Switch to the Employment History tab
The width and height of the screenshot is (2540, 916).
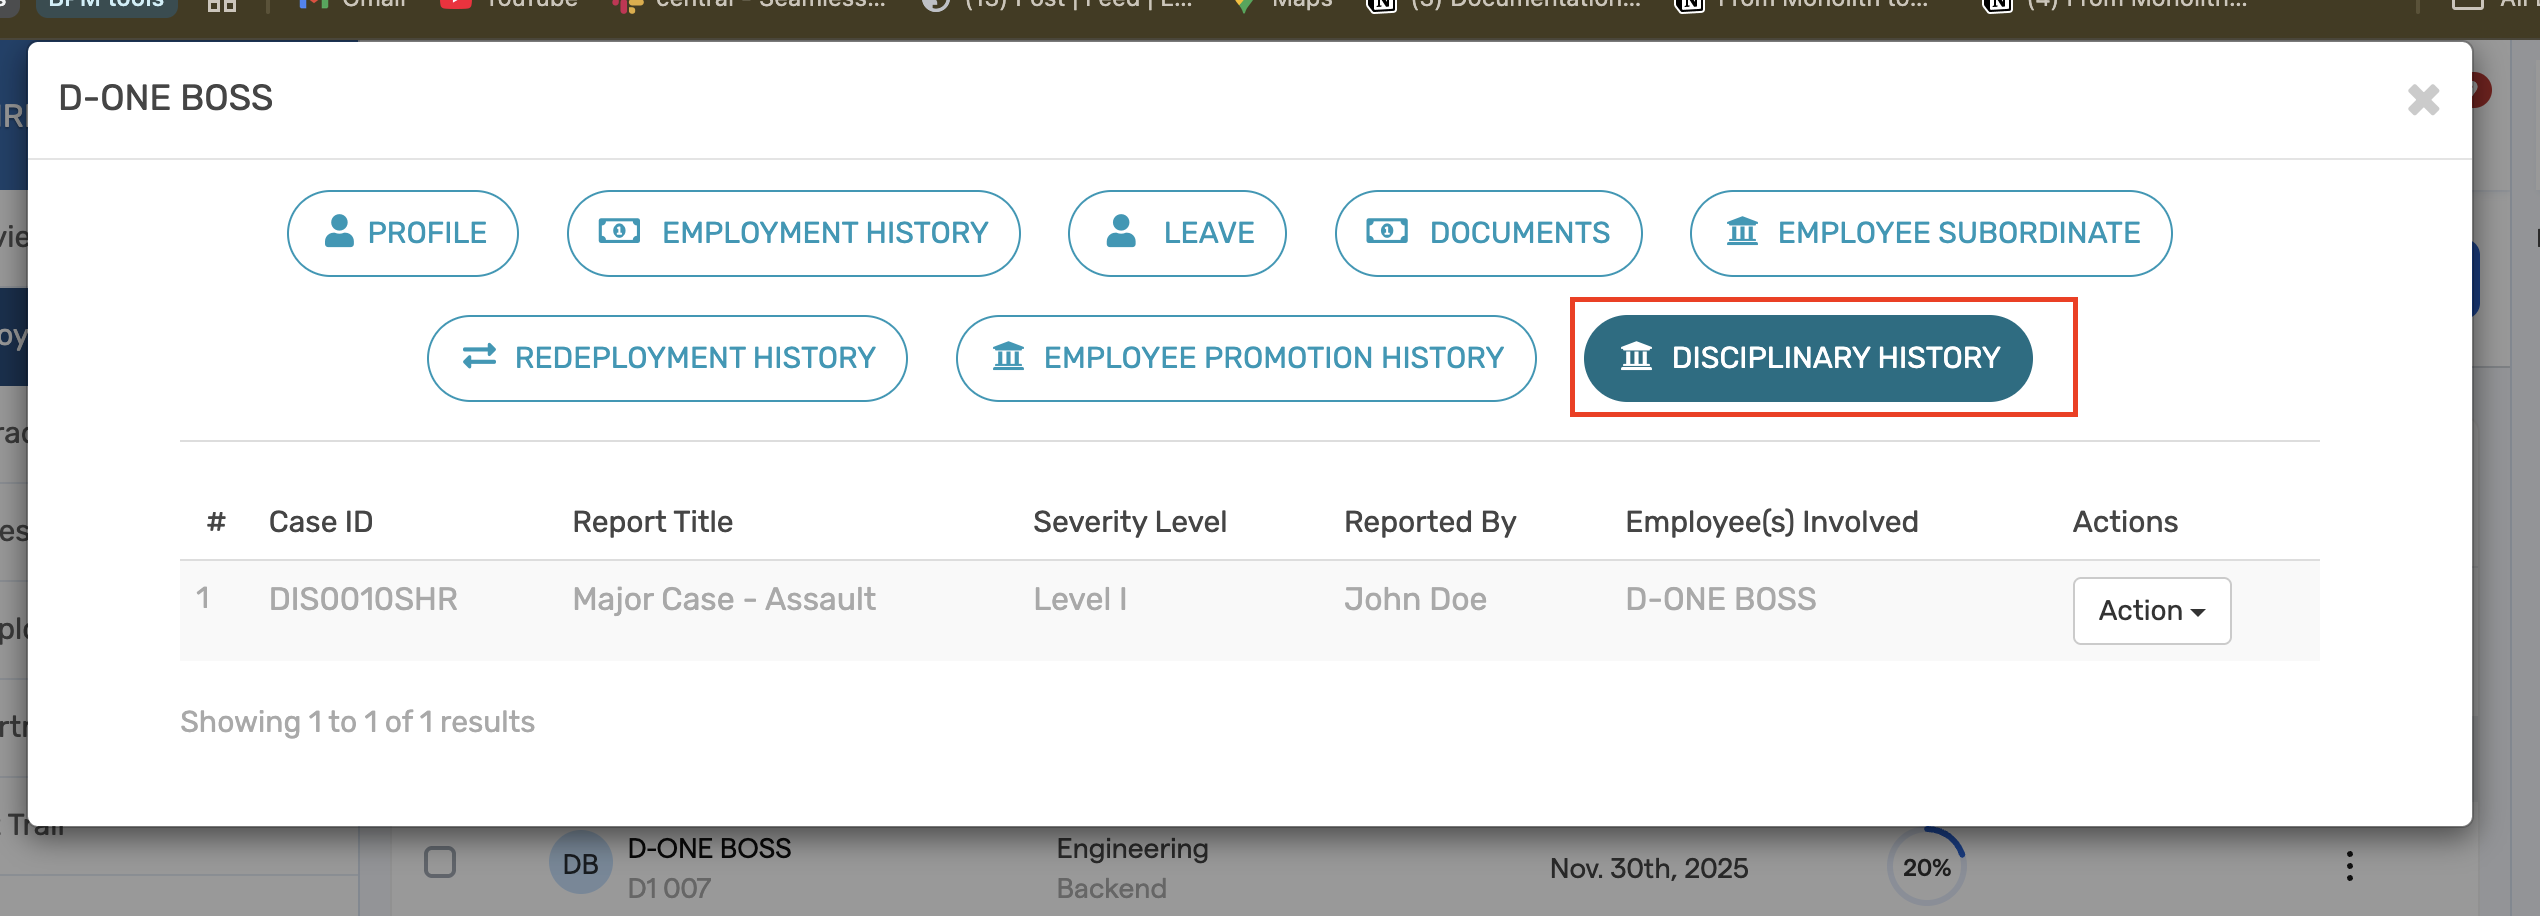pyautogui.click(x=793, y=233)
